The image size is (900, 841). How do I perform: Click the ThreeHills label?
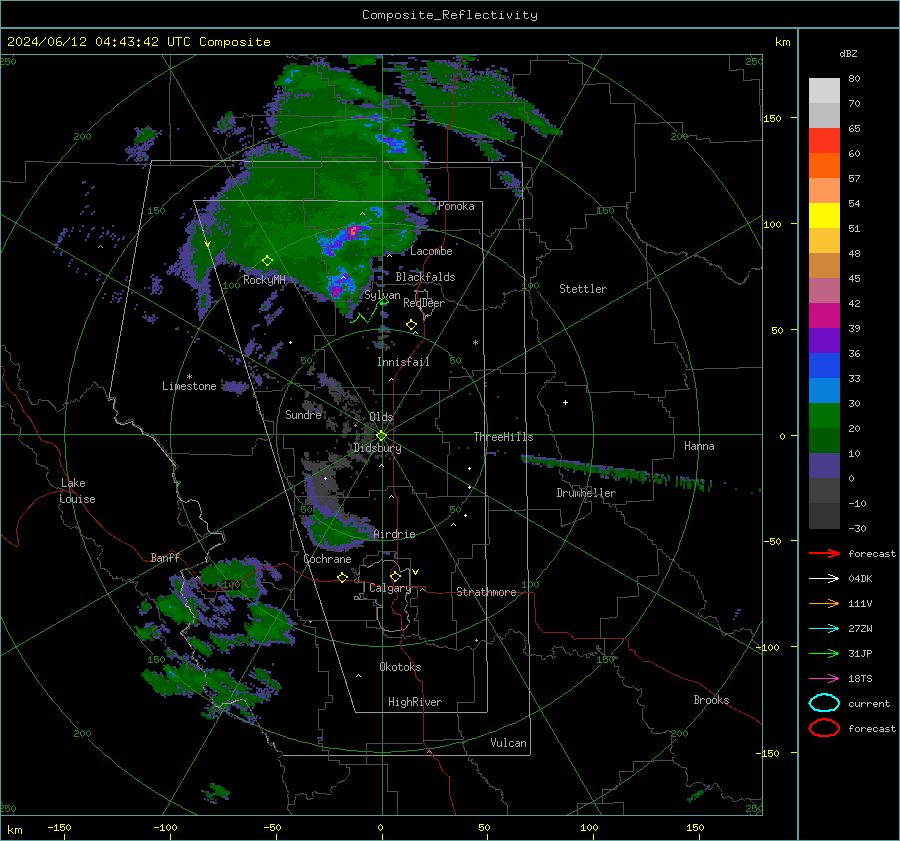point(503,437)
